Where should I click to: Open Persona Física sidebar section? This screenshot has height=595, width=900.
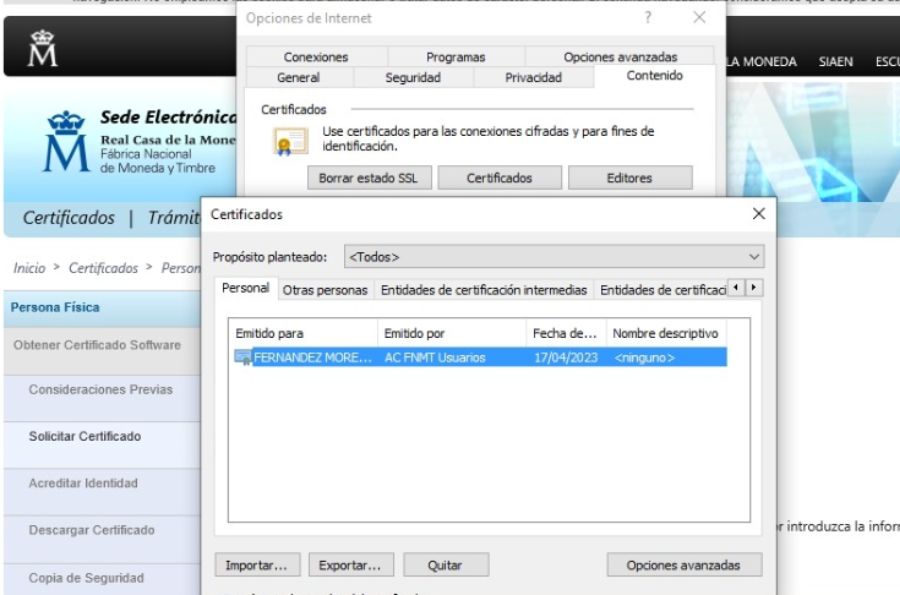103,308
